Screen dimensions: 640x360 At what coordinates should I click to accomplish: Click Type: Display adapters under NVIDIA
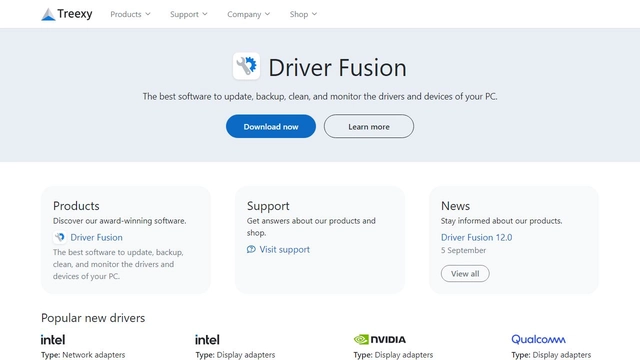tap(393, 355)
